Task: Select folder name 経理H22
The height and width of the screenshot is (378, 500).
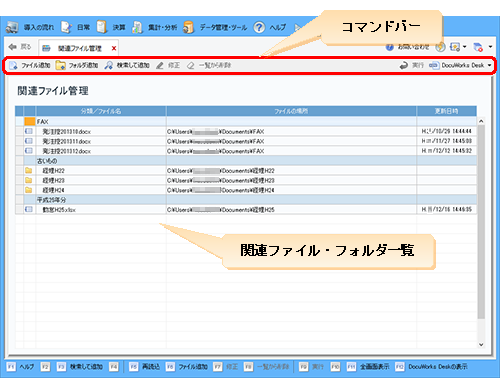Action: [x=53, y=171]
